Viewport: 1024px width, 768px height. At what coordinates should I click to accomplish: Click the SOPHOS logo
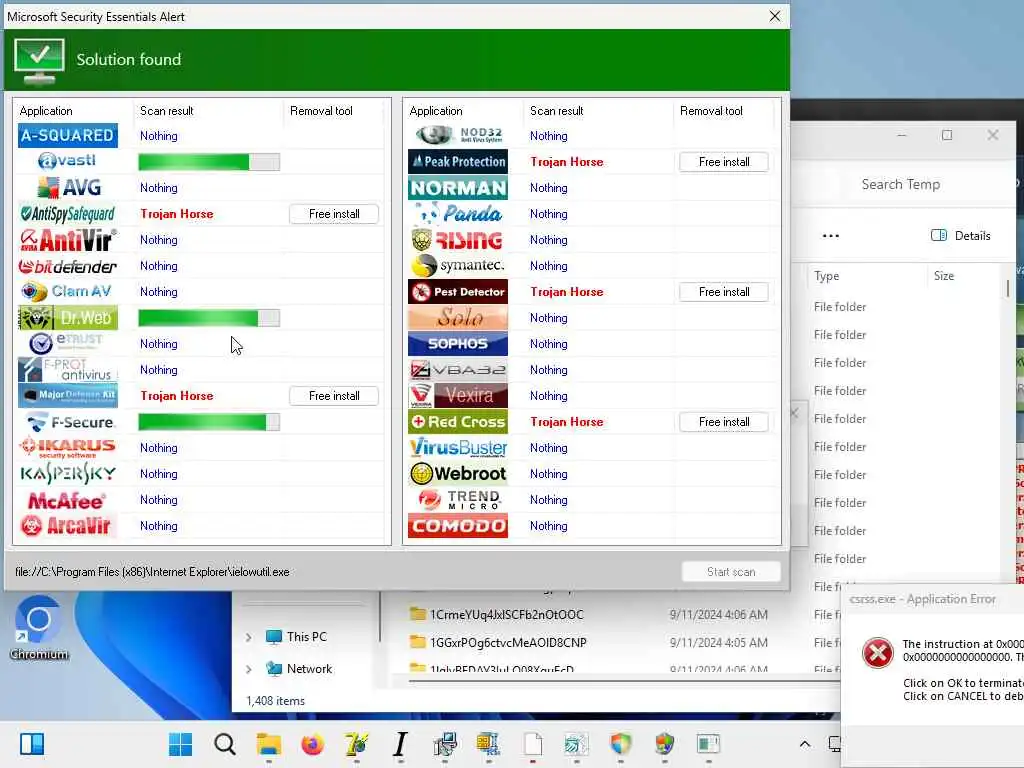tap(458, 344)
